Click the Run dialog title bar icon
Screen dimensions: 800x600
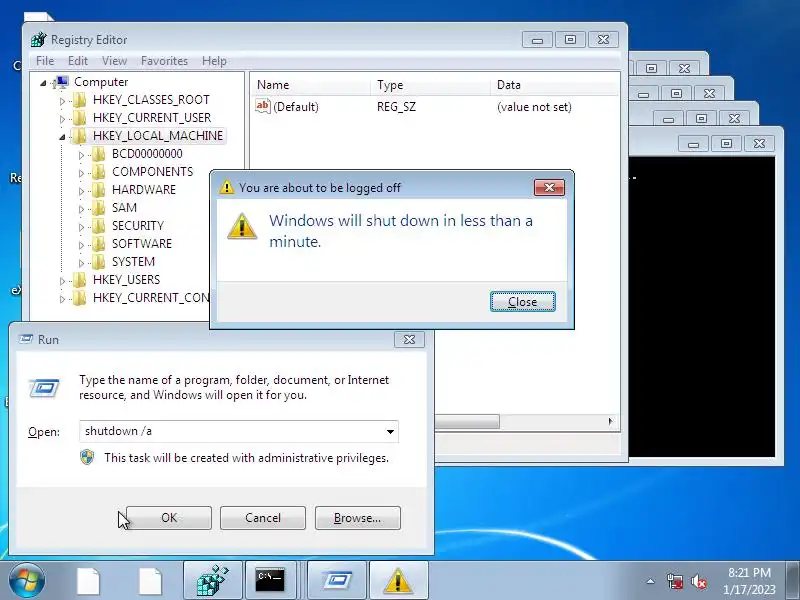[26, 339]
